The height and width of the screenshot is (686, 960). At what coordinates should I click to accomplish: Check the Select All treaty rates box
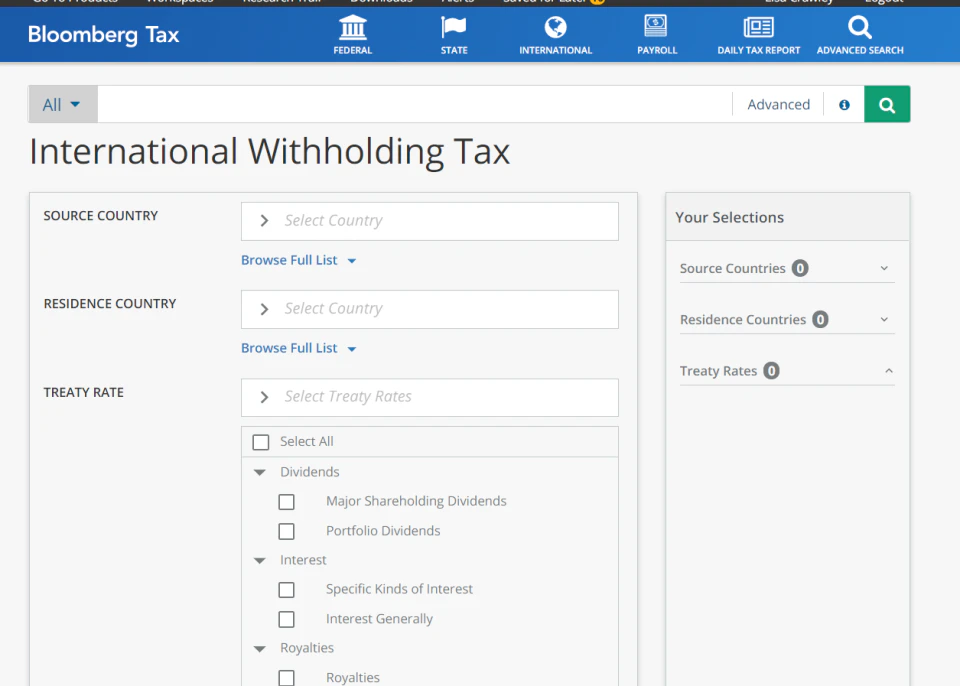[261, 441]
